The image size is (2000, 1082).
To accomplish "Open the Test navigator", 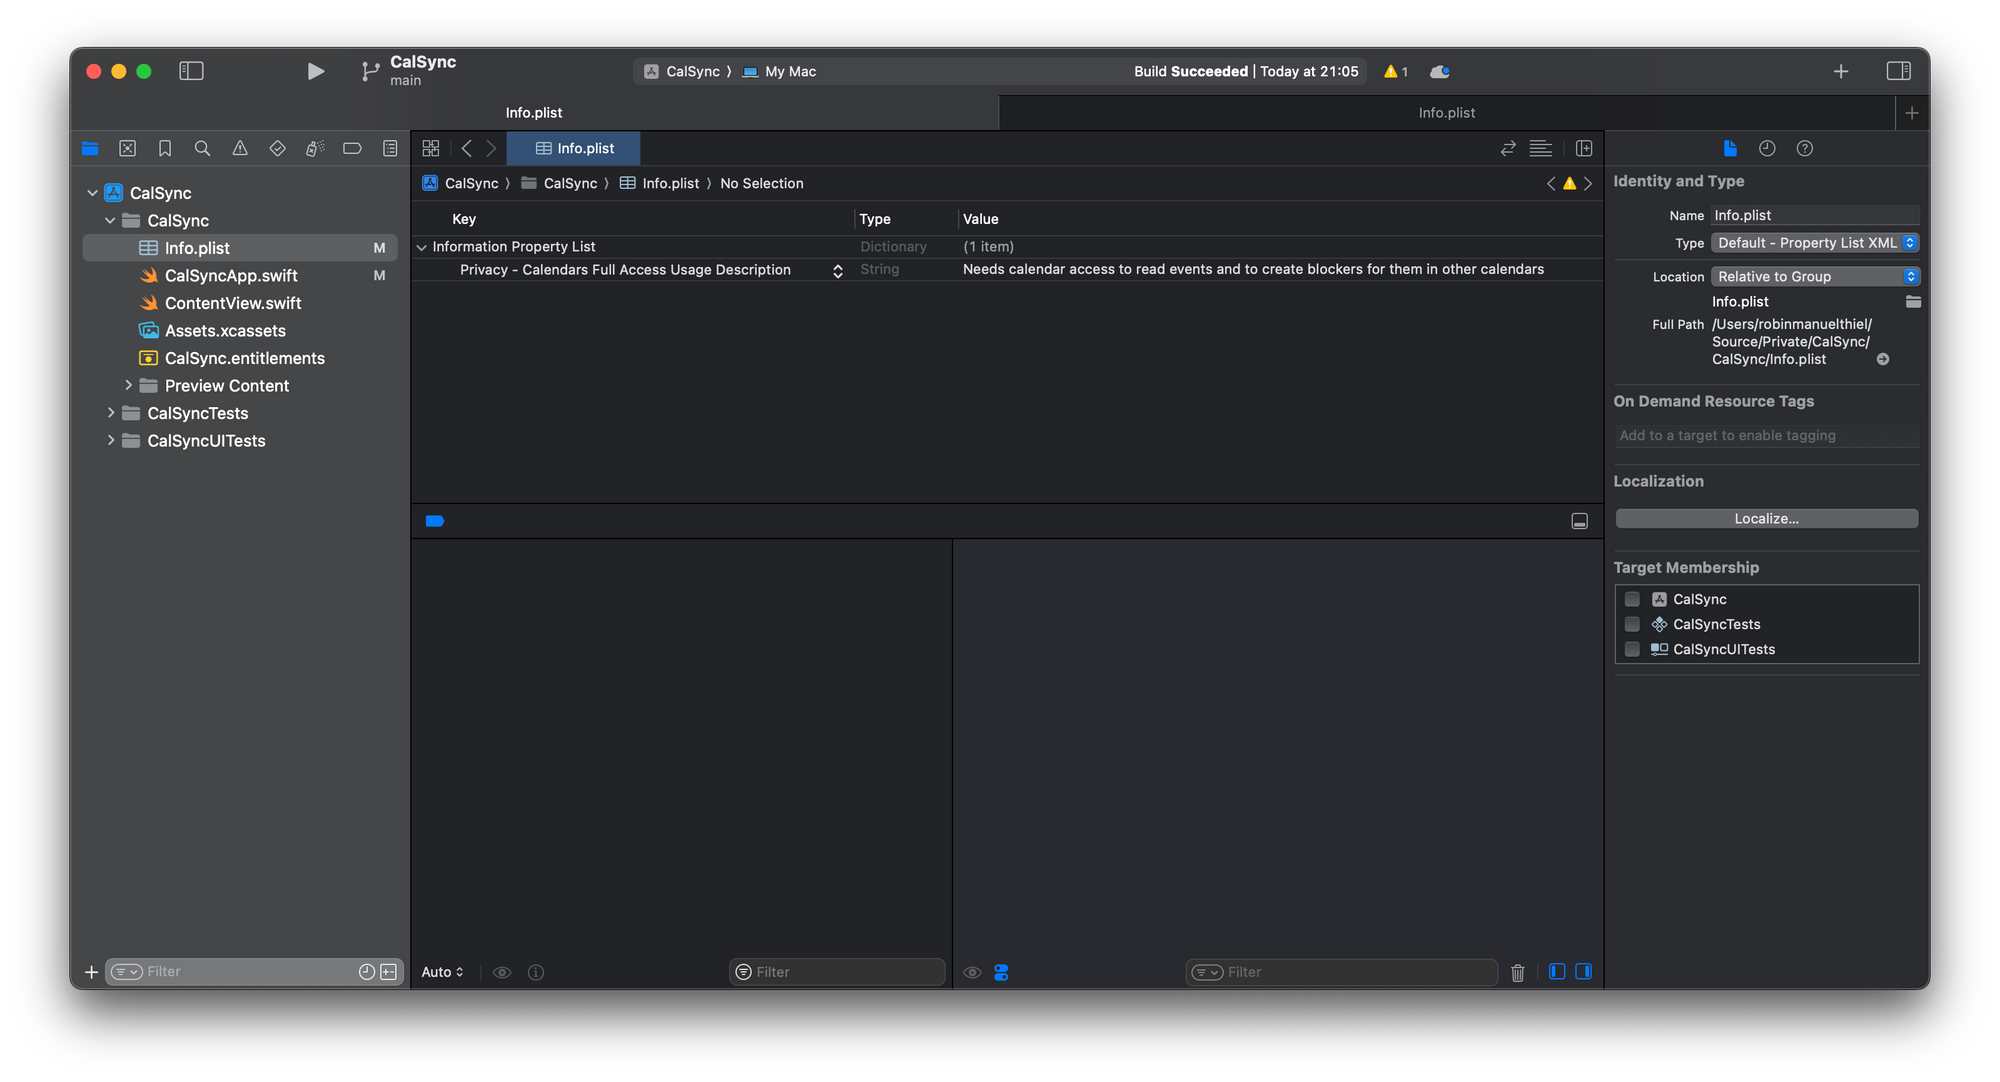I will tap(277, 148).
